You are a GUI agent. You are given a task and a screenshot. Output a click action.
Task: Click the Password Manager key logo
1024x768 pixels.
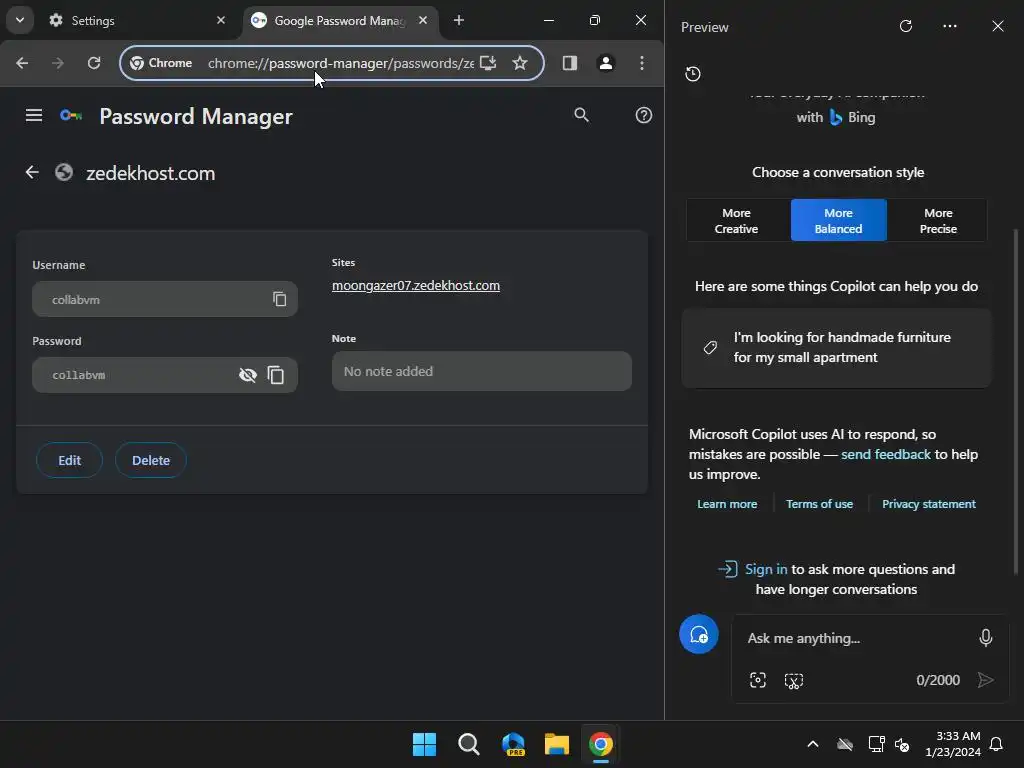(71, 116)
